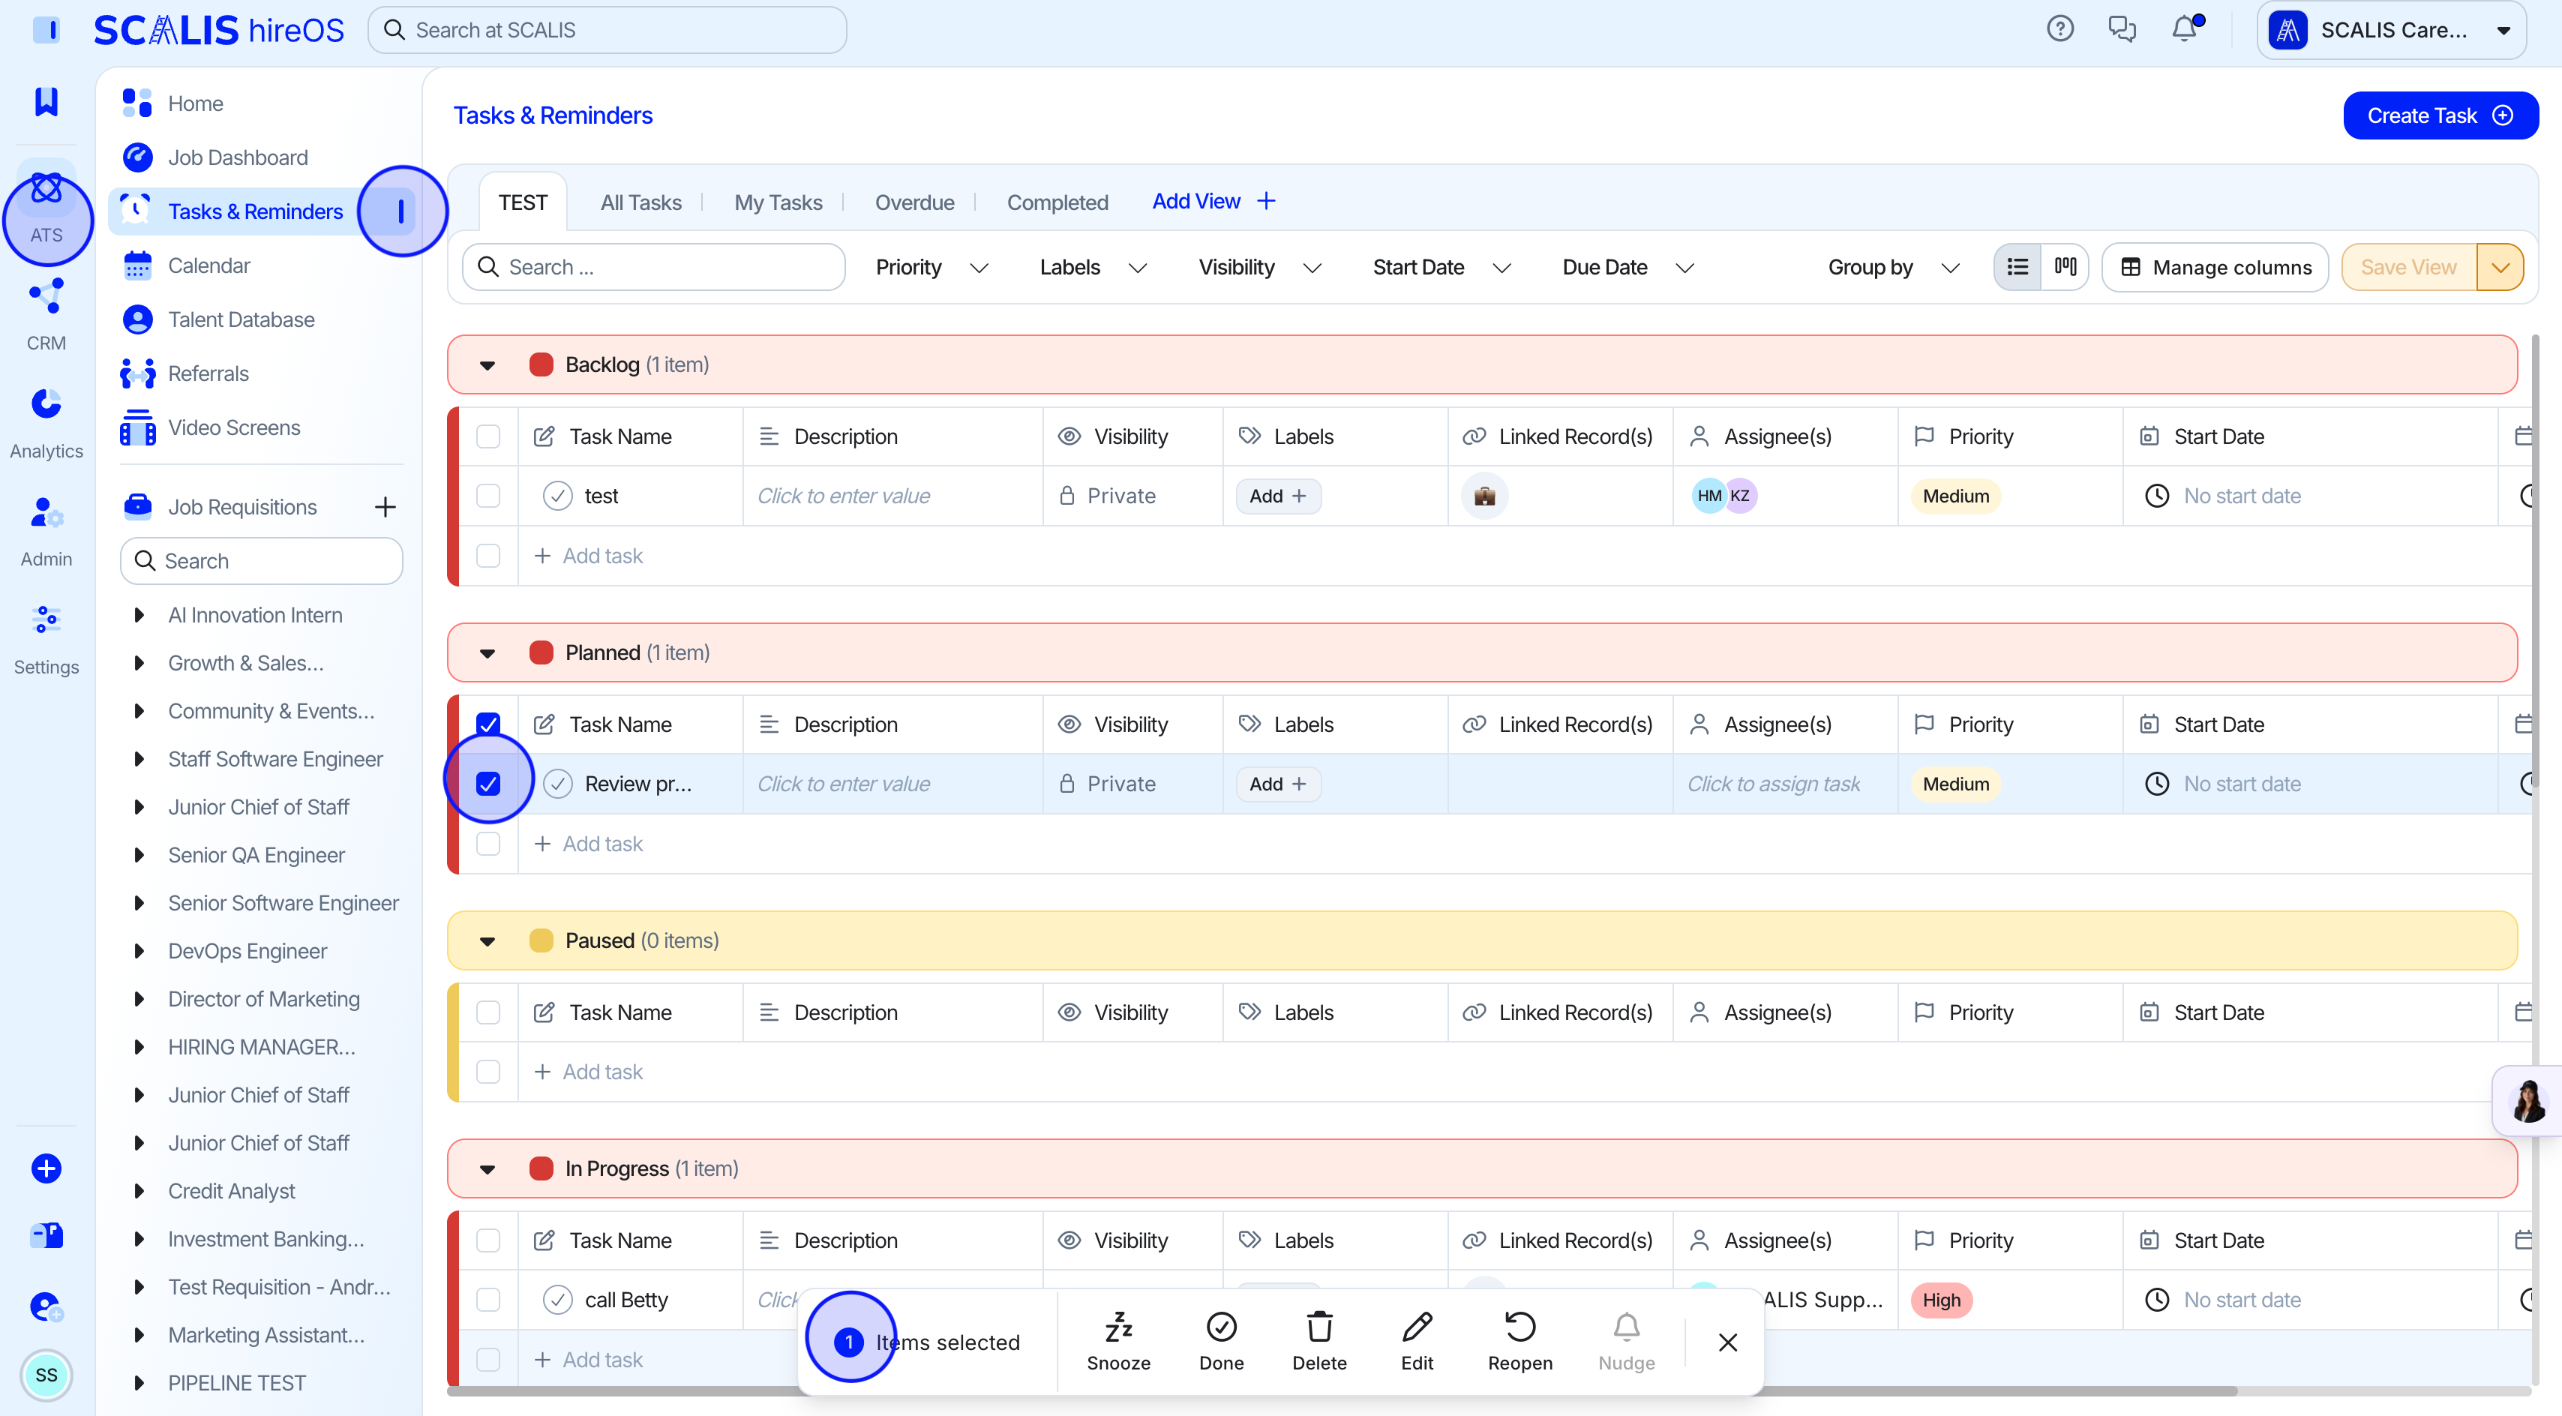This screenshot has width=2562, height=1416.
Task: Snooze the selected task
Action: point(1118,1341)
